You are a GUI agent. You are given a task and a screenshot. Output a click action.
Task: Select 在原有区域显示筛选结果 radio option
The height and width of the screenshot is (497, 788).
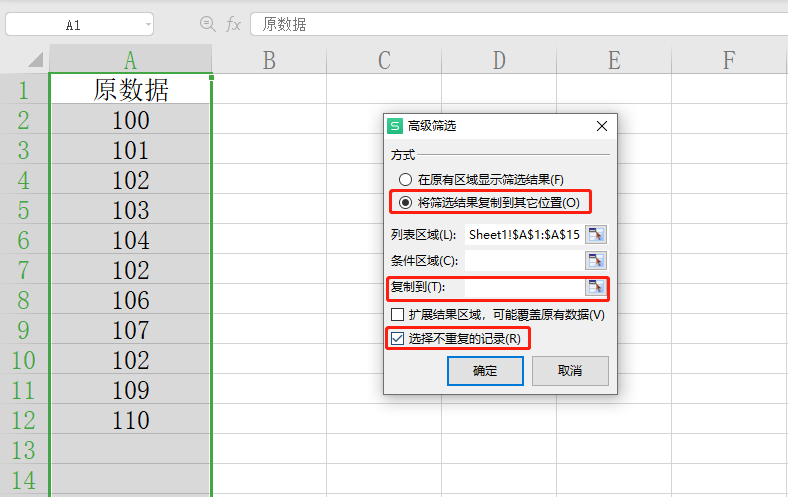(x=405, y=180)
